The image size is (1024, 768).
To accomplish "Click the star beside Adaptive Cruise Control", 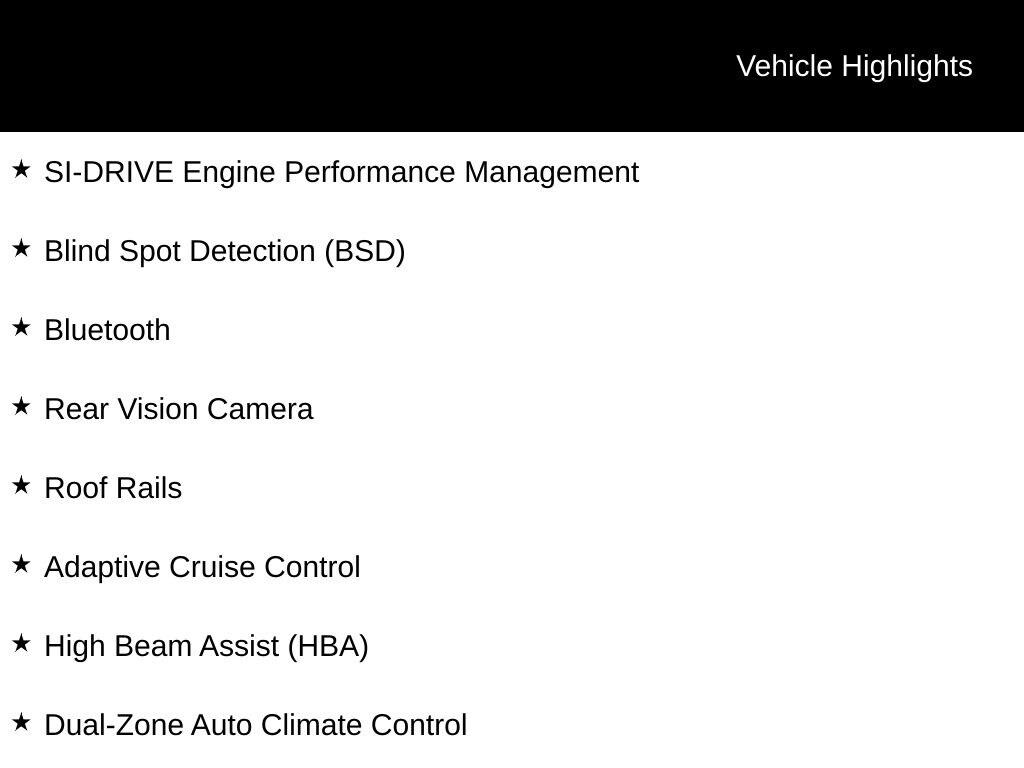I will point(21,564).
